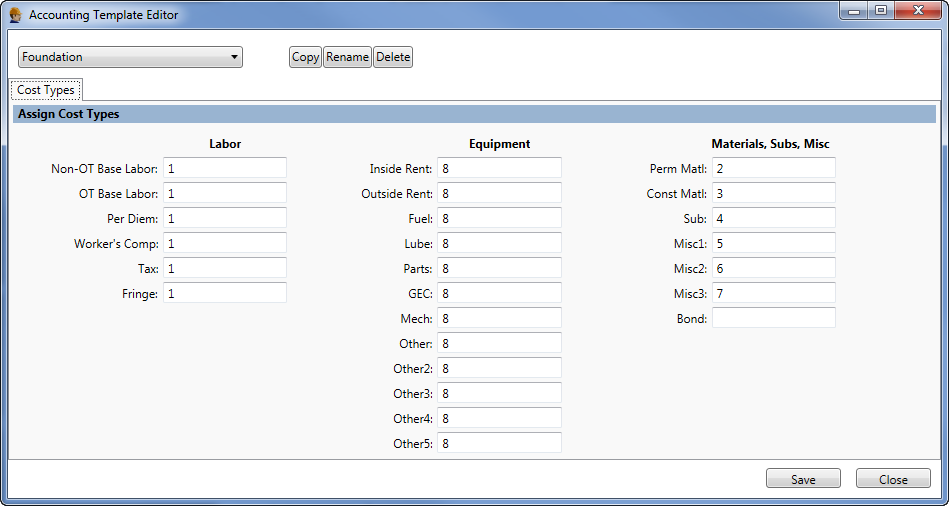Image resolution: width=949 pixels, height=506 pixels.
Task: Click the Close button at bottom
Action: coord(893,479)
